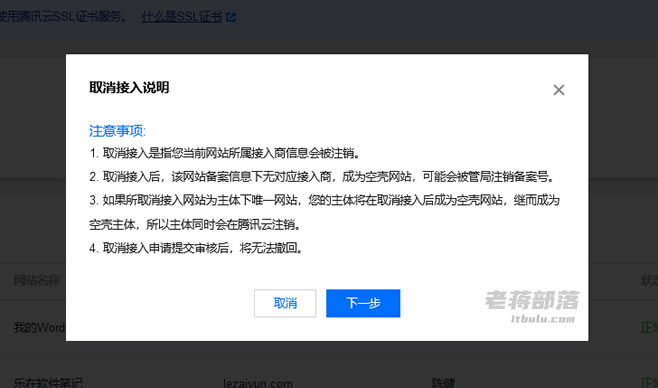Click 乐在软件笔记 row in background table
Screen dimensions: 658x388
(x=48, y=383)
